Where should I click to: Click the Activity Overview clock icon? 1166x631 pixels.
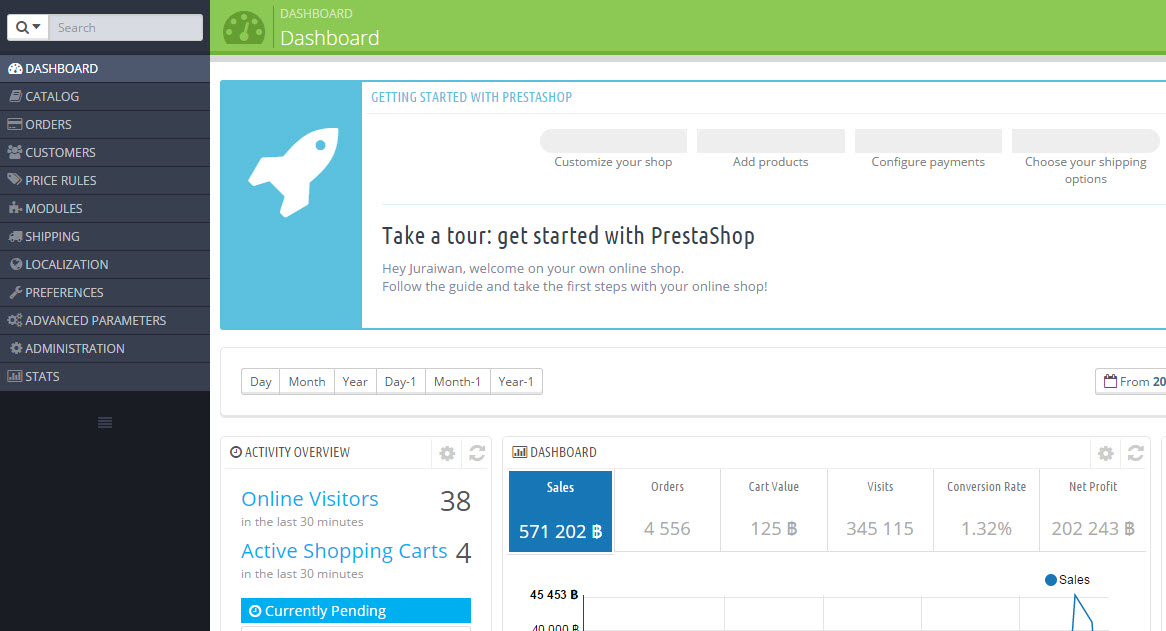236,452
